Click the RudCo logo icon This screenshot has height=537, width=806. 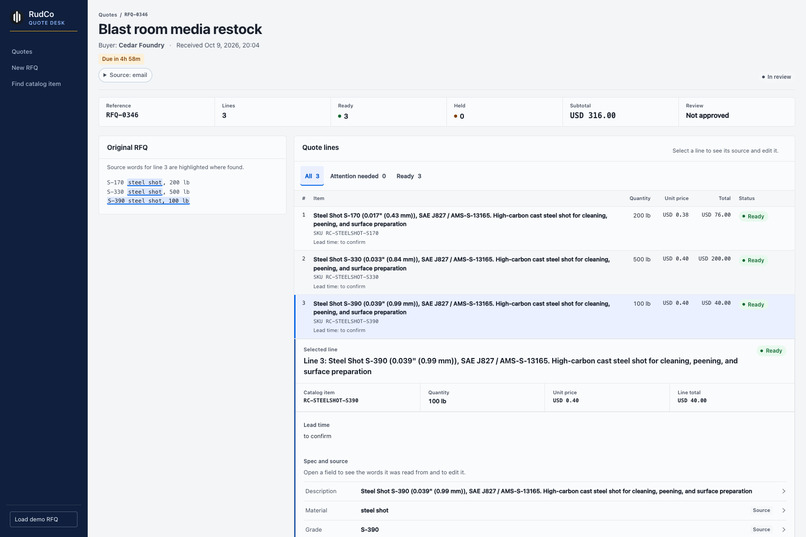[x=17, y=17]
